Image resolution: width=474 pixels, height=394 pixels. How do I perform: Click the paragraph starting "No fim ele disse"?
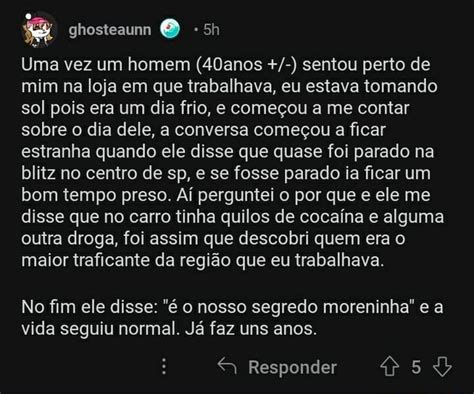[x=232, y=318]
